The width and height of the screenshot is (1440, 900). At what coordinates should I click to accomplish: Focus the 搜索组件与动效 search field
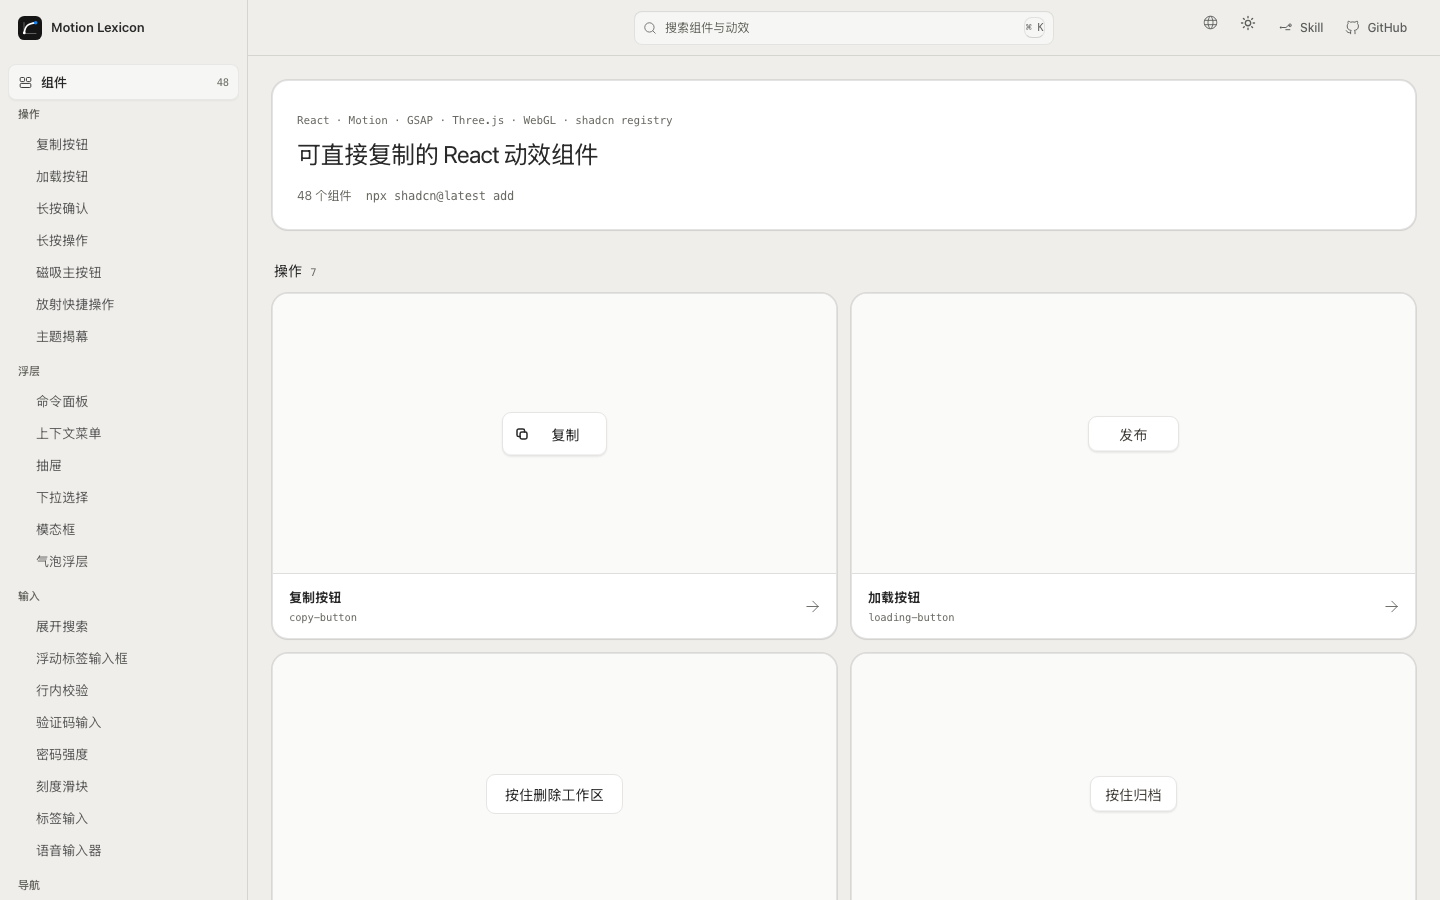(x=843, y=28)
